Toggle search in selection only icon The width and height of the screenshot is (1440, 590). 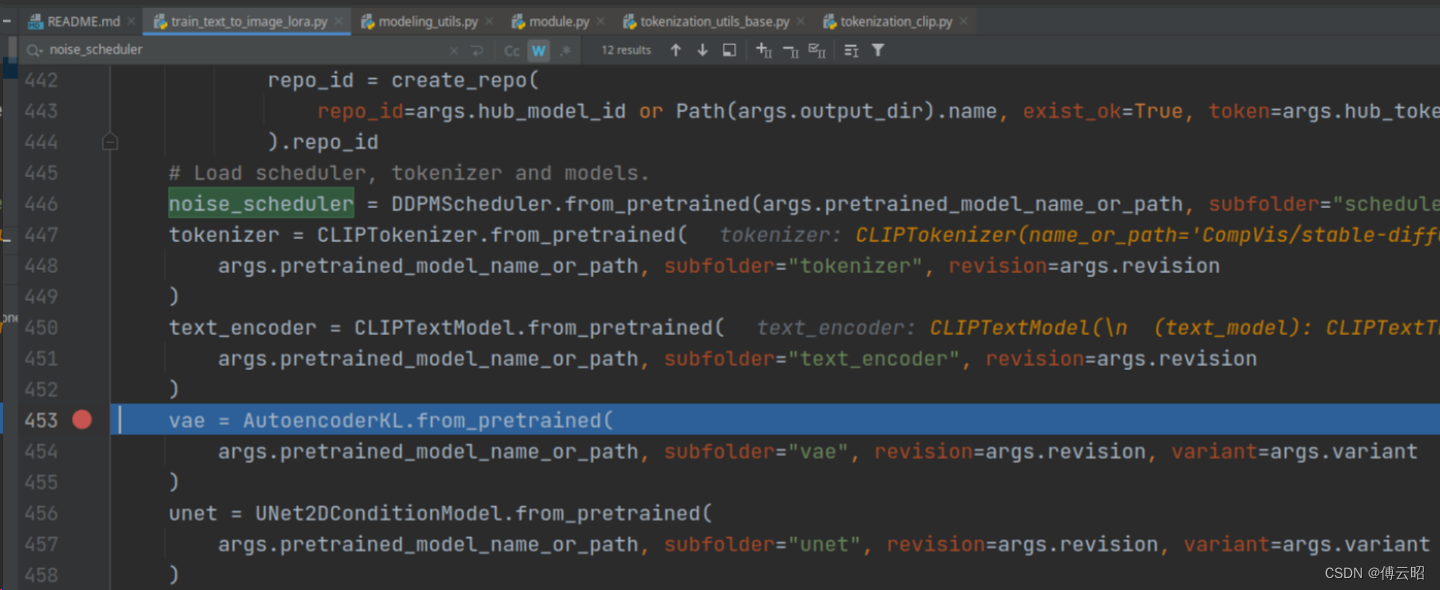(851, 50)
